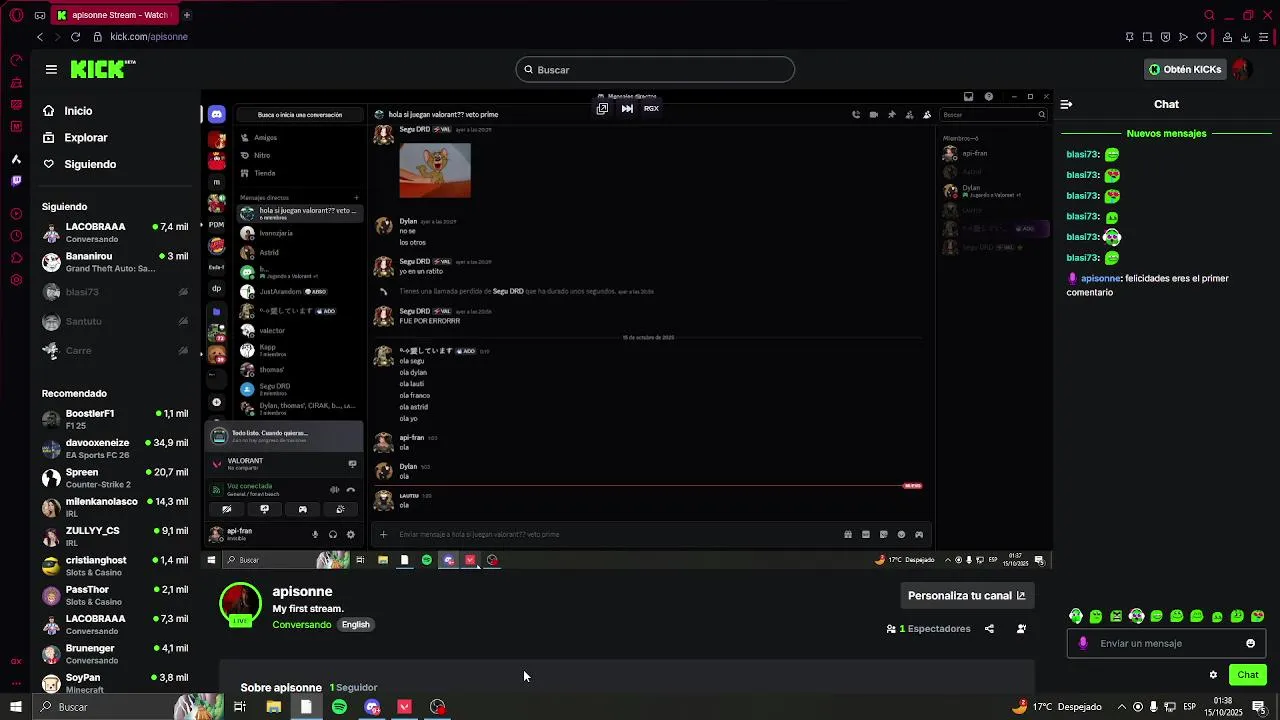The image size is (1280, 720).
Task: Click the English language tag
Action: 355,625
